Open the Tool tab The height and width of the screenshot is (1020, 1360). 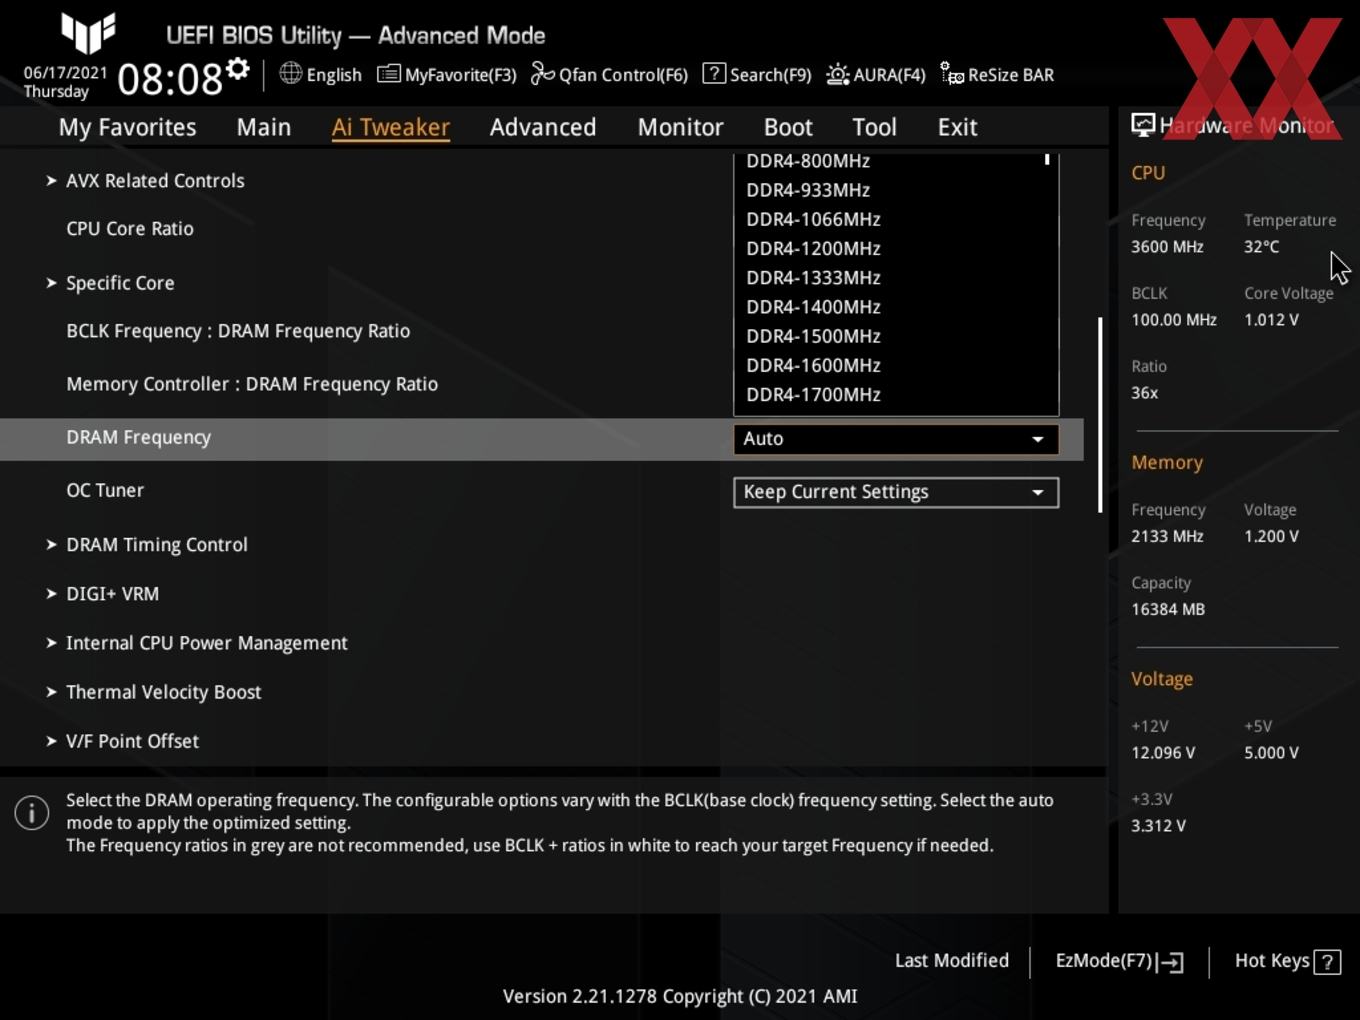coord(875,127)
